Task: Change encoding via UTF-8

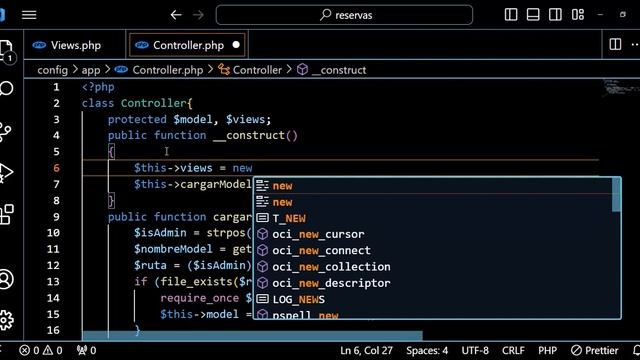Action: pos(475,351)
